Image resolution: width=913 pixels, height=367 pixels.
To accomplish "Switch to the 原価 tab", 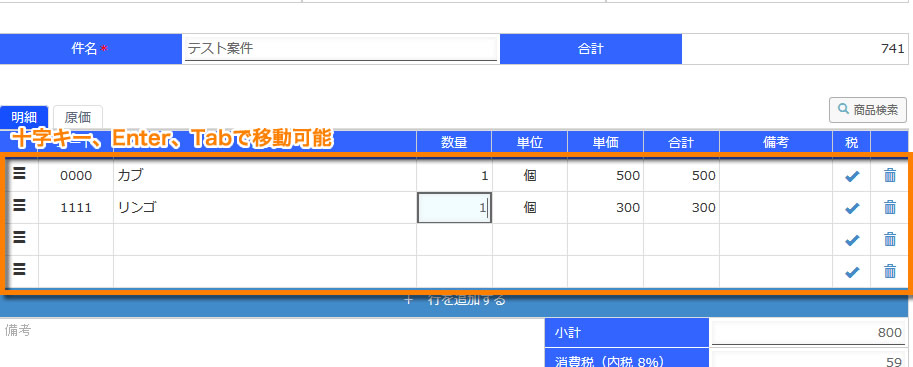I will tap(78, 118).
